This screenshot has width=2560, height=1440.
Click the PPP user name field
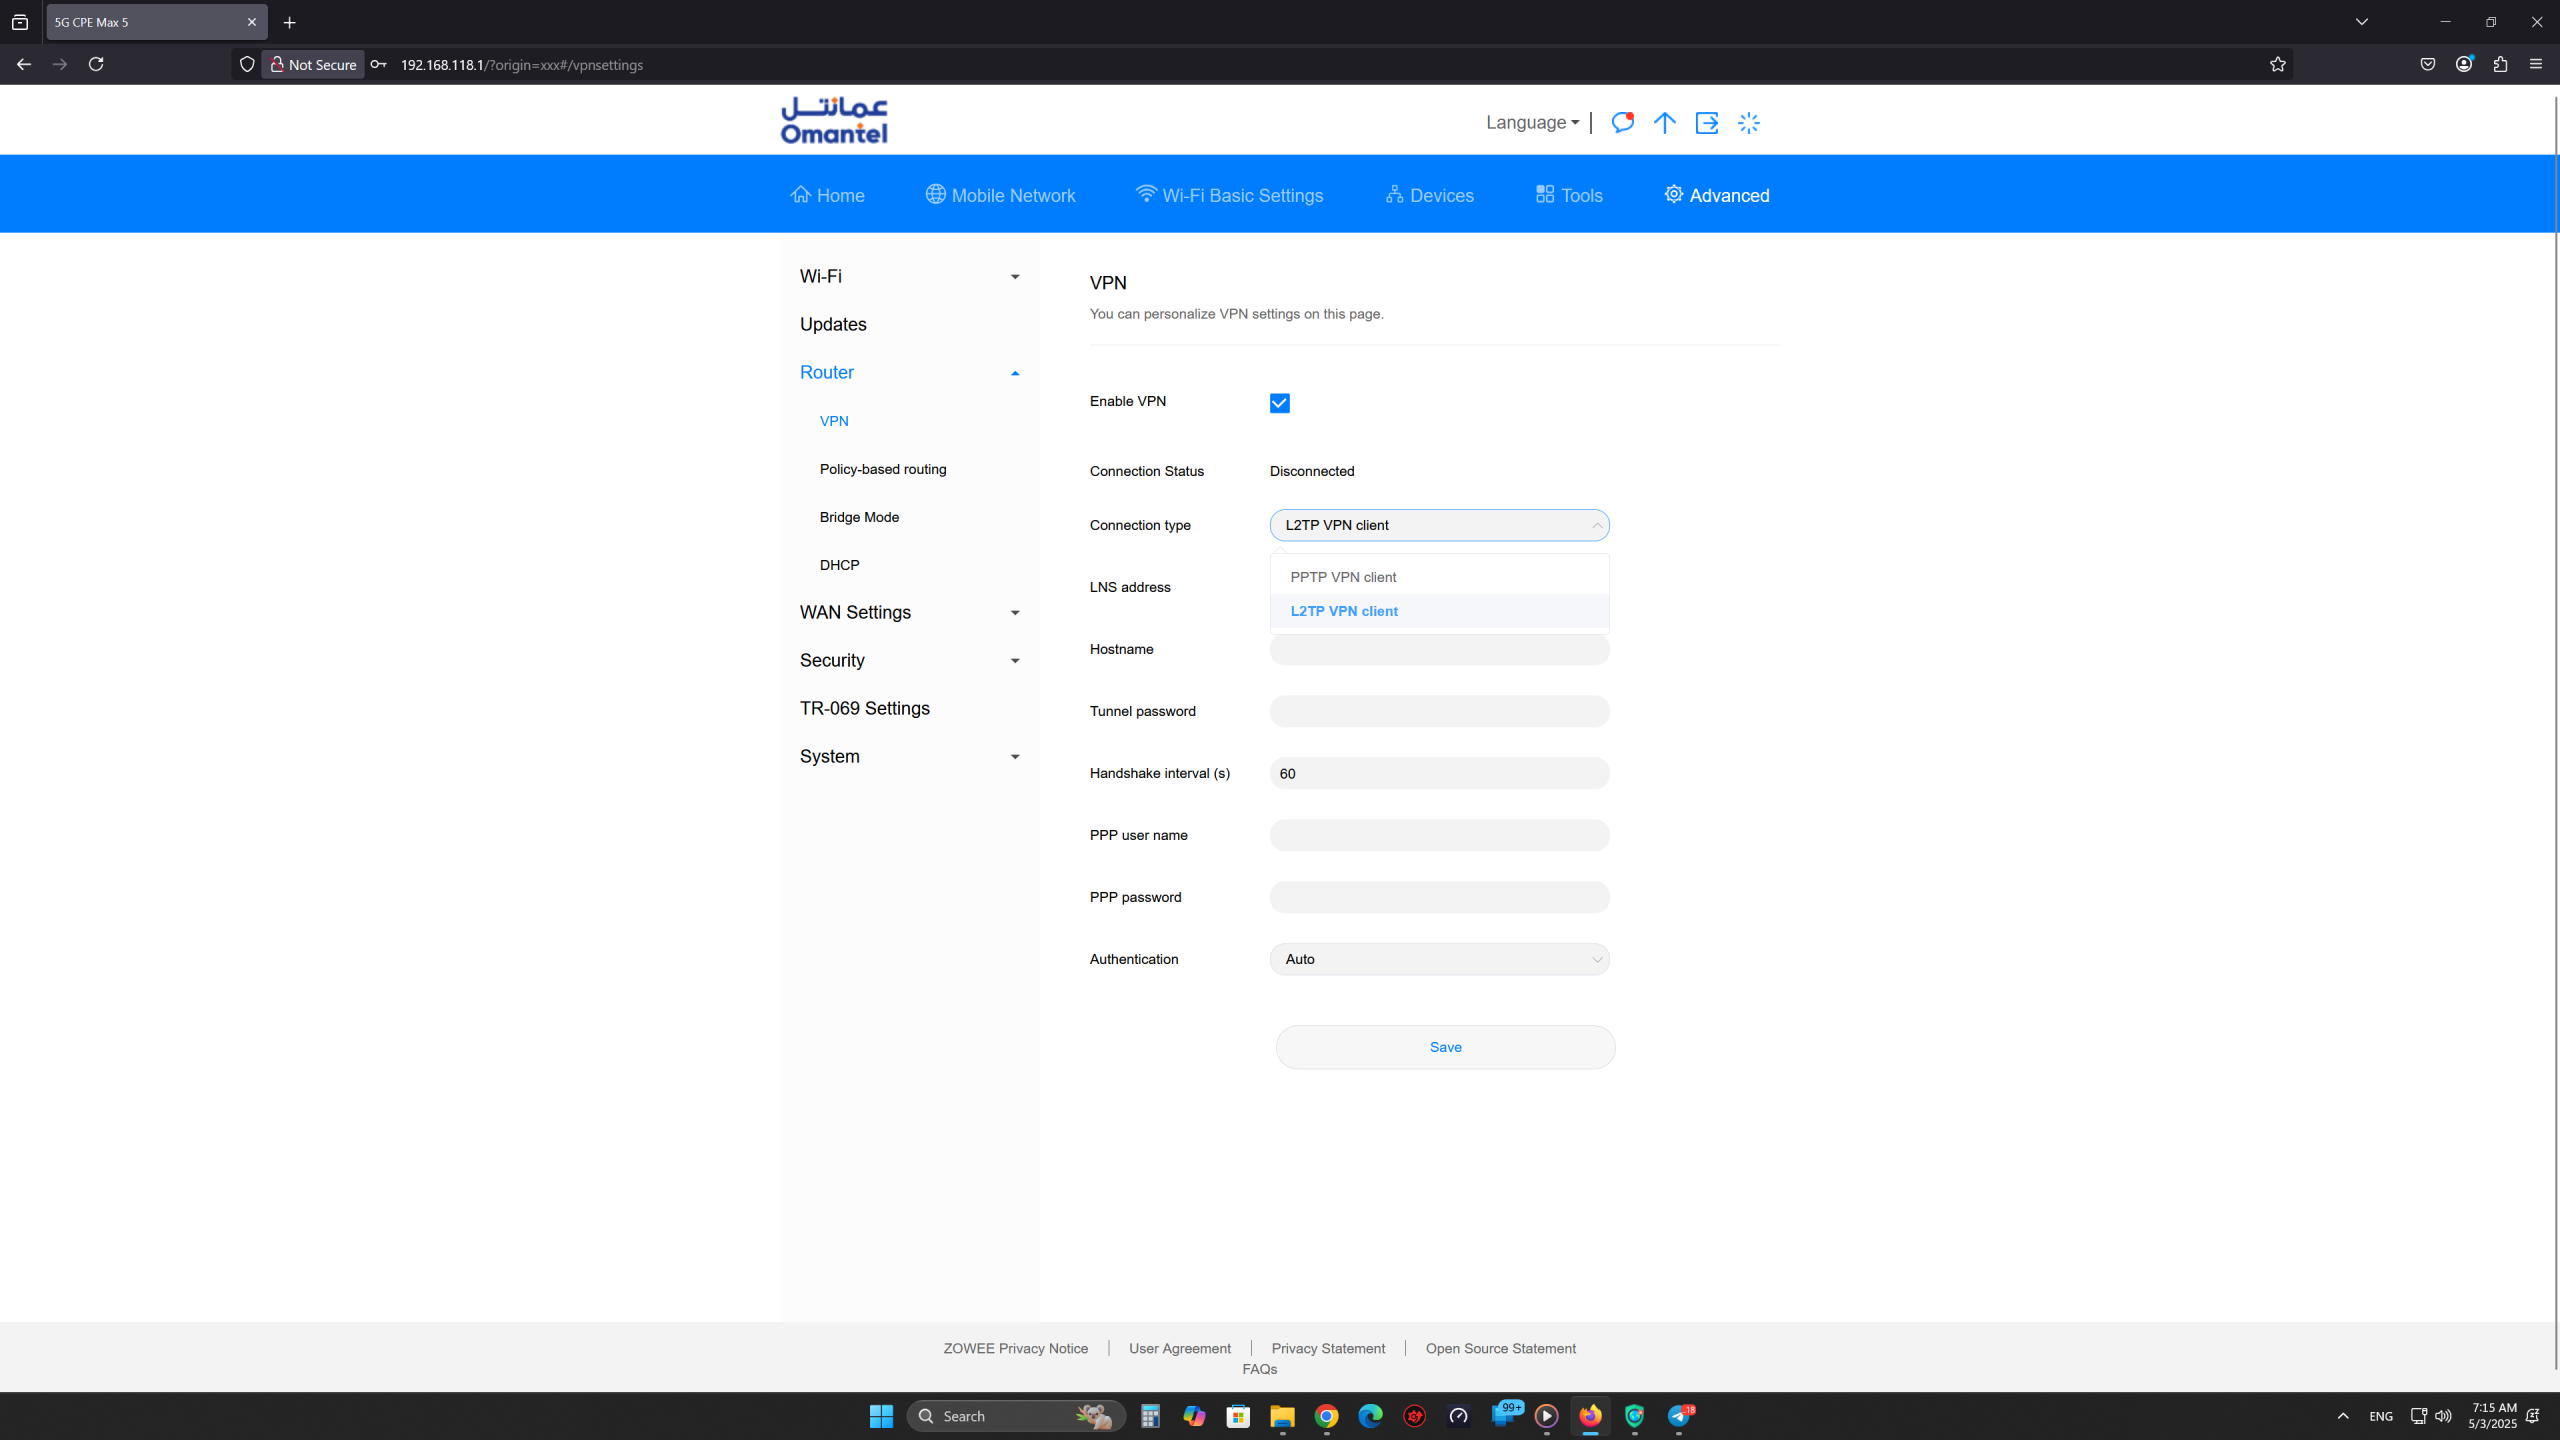1439,835
